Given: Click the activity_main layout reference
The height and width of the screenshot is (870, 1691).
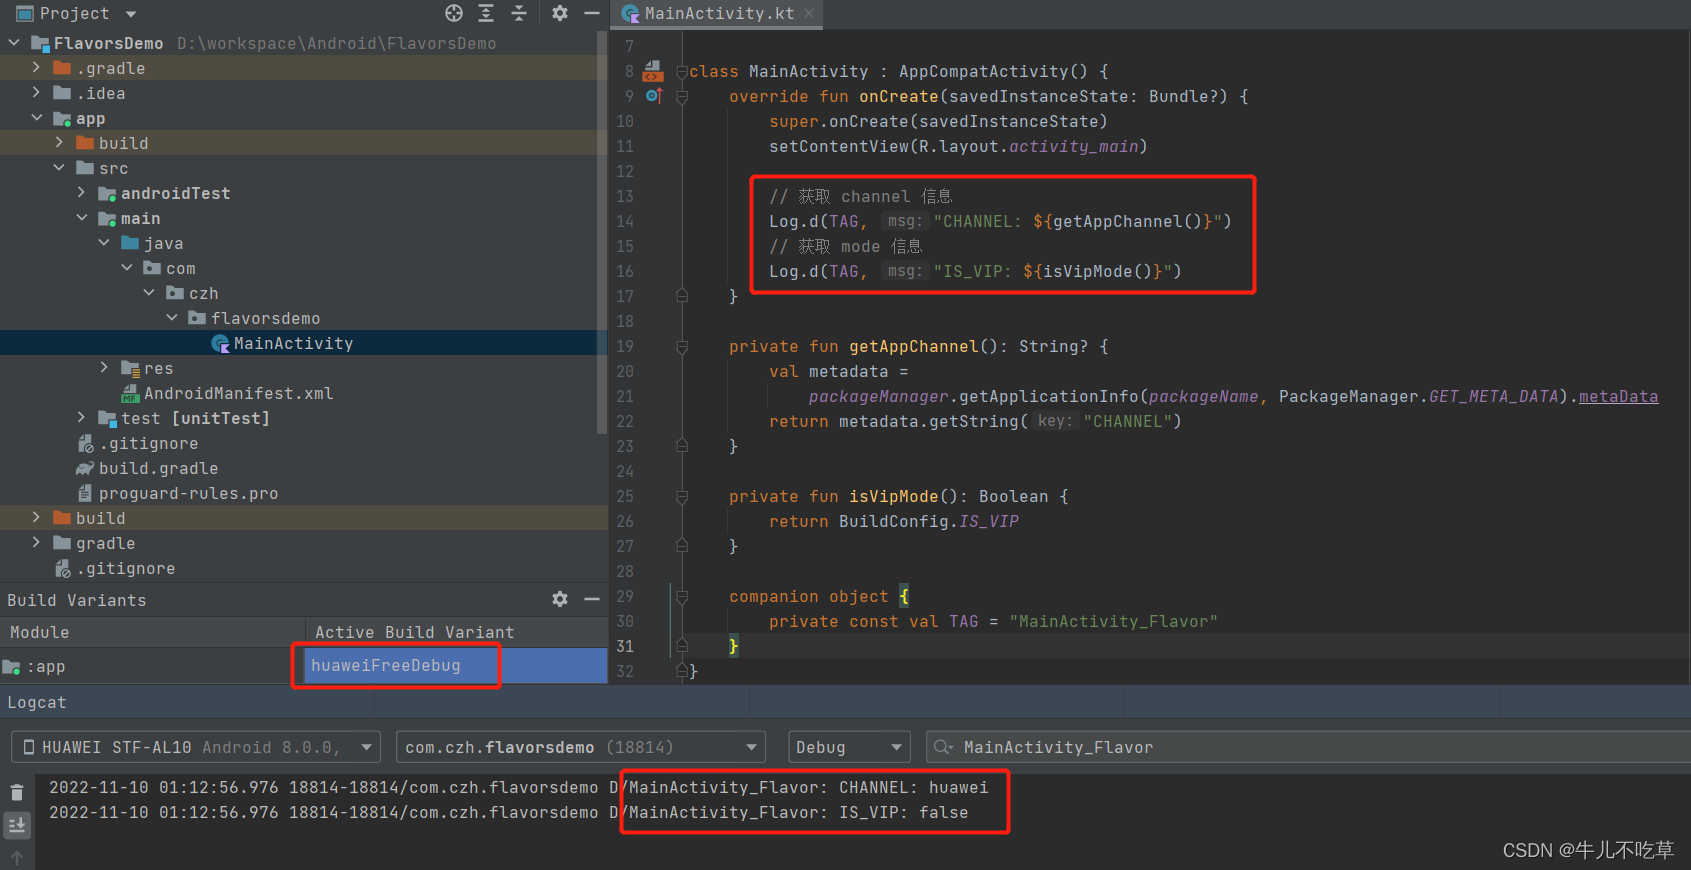Looking at the screenshot, I should click(x=1073, y=146).
